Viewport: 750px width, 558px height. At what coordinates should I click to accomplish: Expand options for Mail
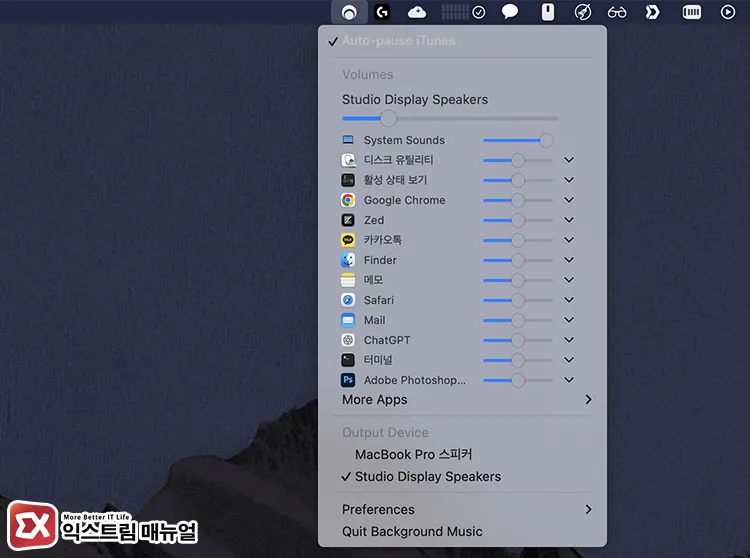[569, 320]
